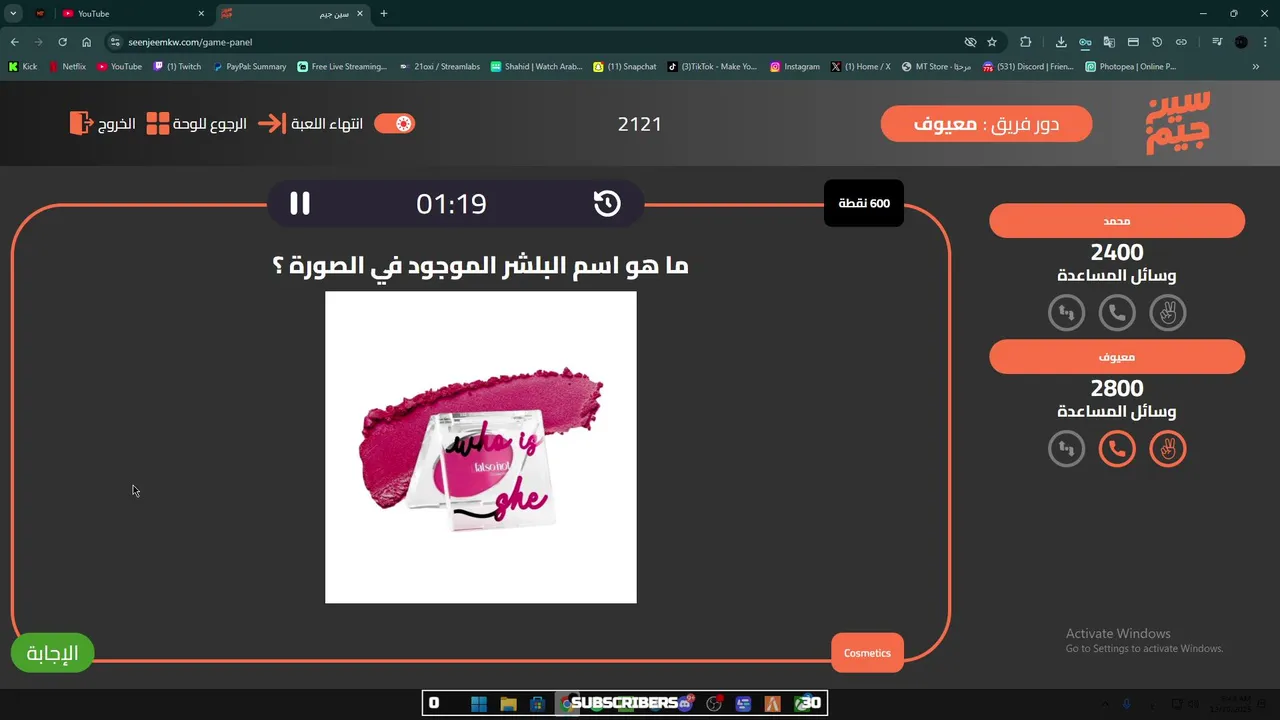Viewport: 1280px width, 720px height.
Task: Open a new browser tab
Action: [384, 14]
